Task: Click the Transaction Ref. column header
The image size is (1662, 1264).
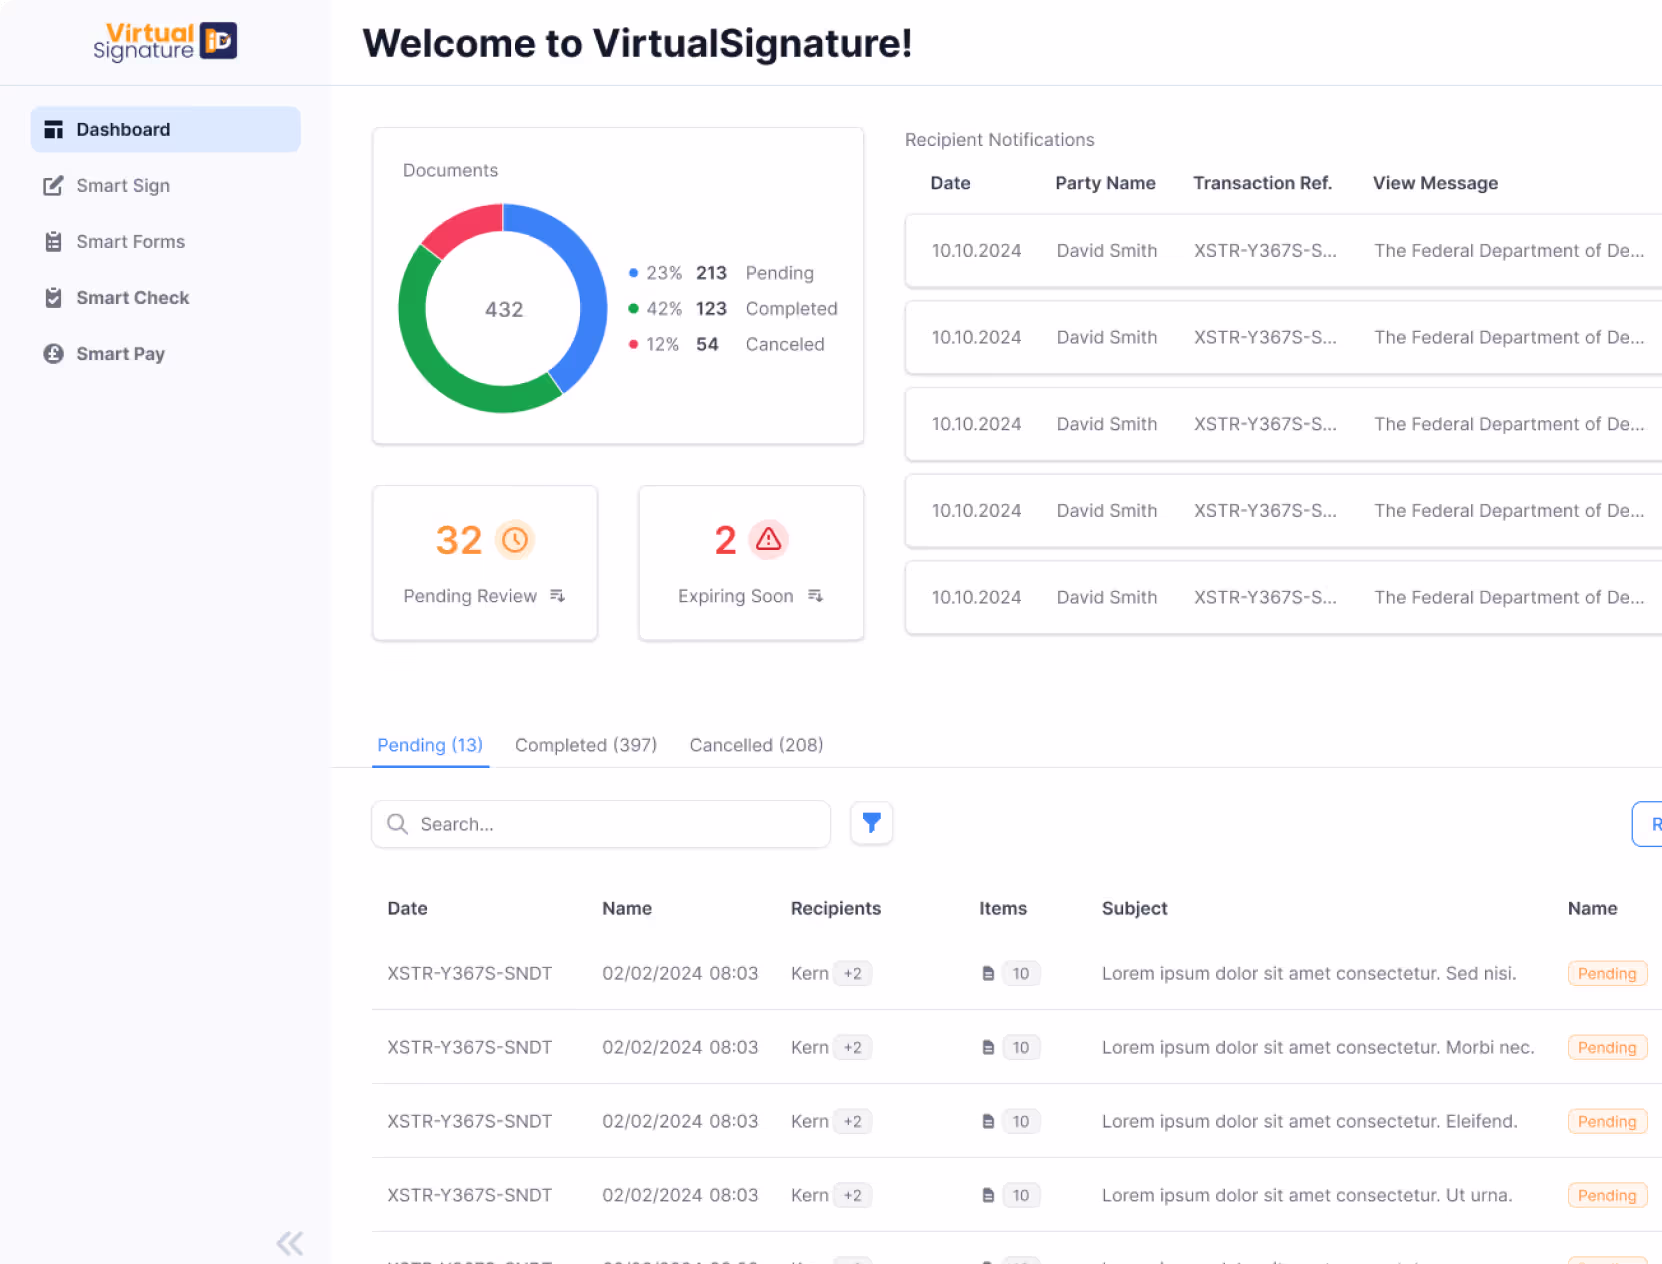Action: tap(1262, 183)
